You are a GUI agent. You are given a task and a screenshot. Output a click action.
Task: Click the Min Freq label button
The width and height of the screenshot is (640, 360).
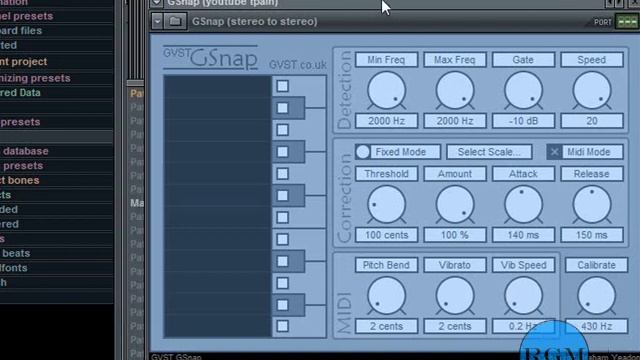click(386, 60)
